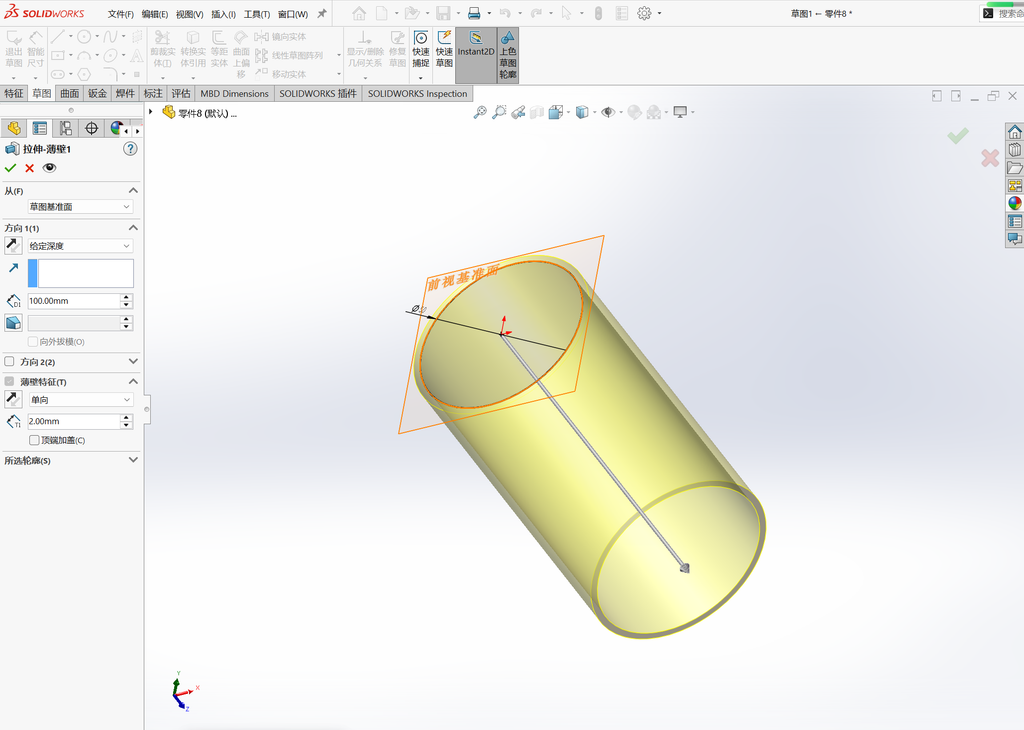Click the print icon in the top toolbar
Screen dimensions: 1024x730
[474, 13]
